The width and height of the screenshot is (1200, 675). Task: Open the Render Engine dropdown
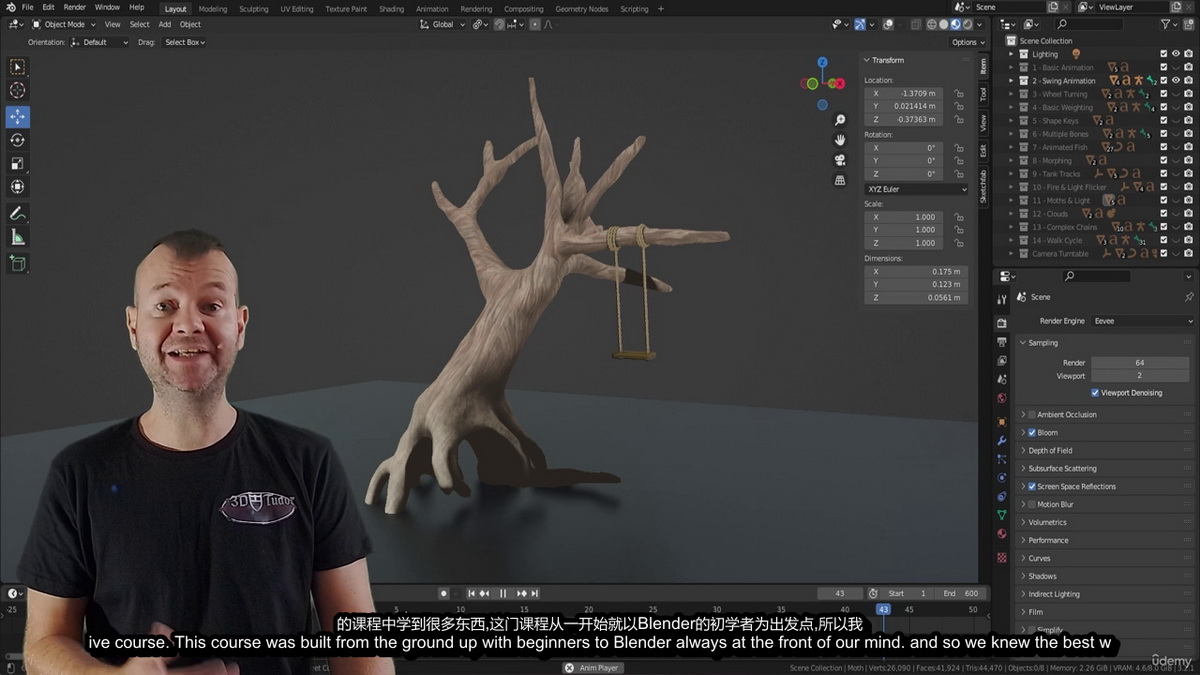coord(1143,321)
